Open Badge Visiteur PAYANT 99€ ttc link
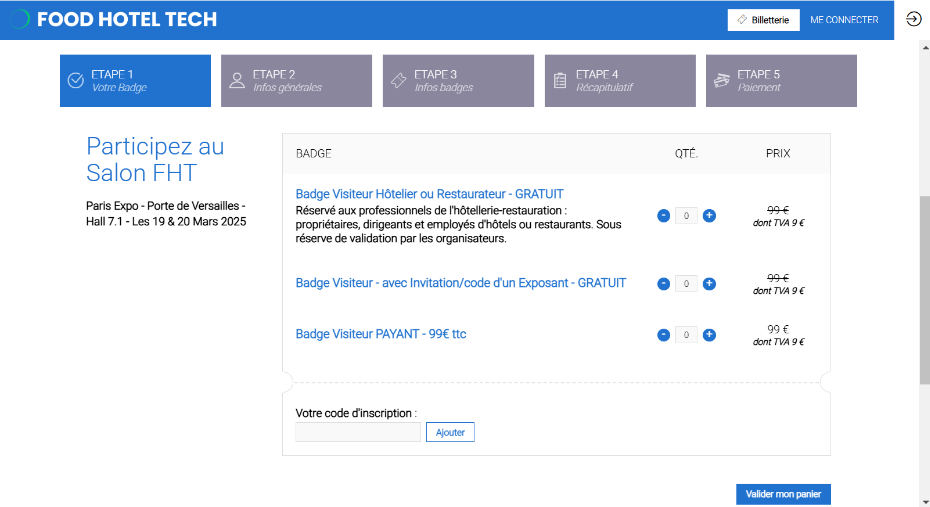 [381, 334]
